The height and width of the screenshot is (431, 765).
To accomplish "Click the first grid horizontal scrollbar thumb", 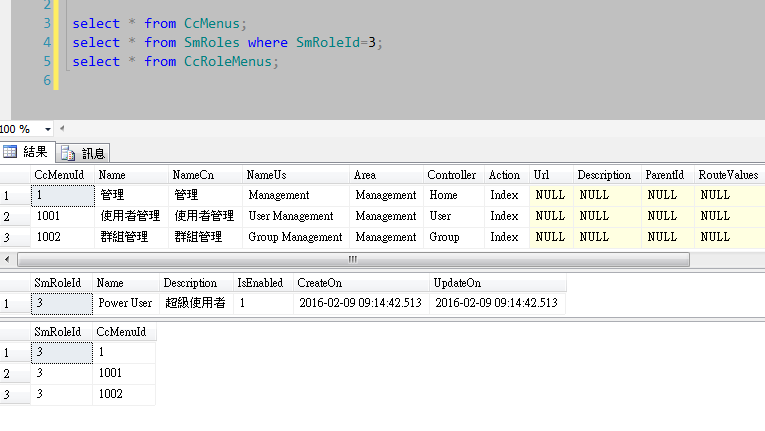I will point(353,259).
